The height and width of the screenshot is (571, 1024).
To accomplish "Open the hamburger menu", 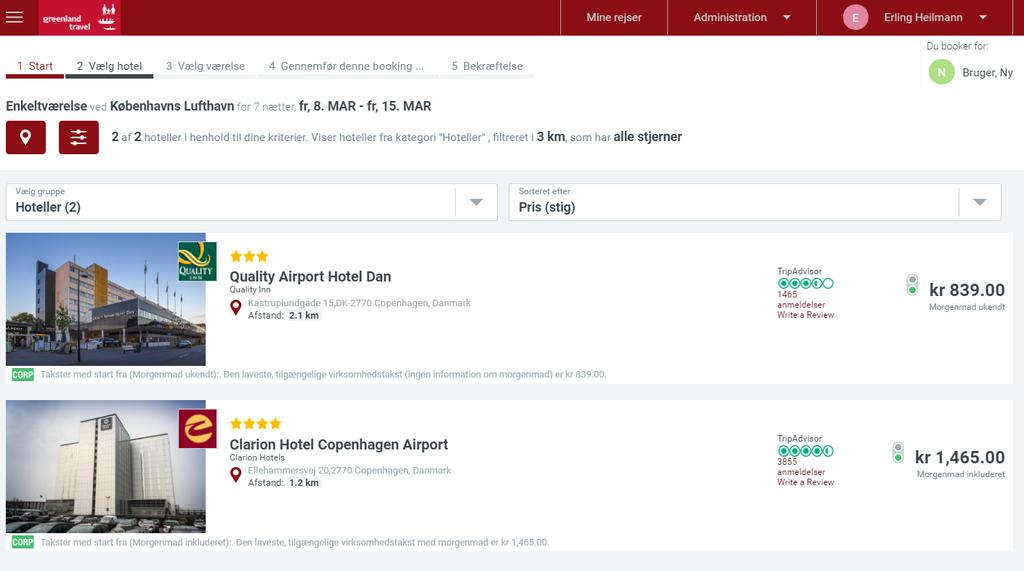I will tap(14, 18).
